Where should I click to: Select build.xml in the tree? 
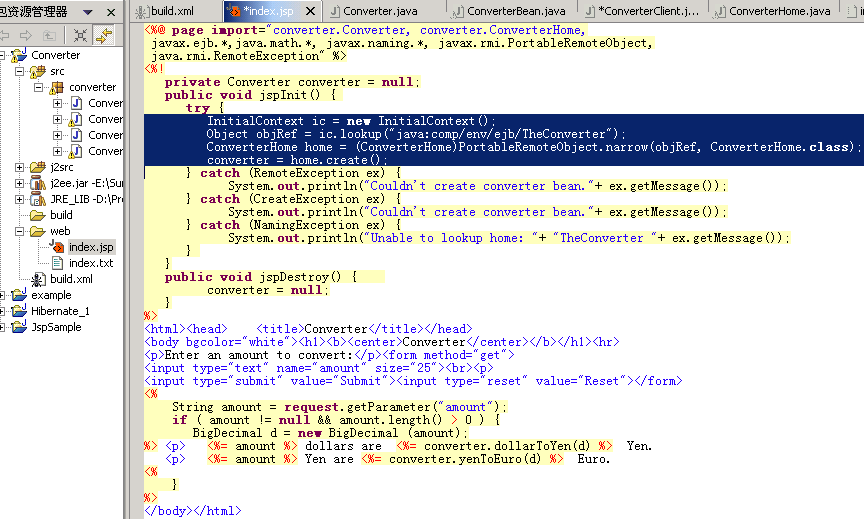[72, 279]
